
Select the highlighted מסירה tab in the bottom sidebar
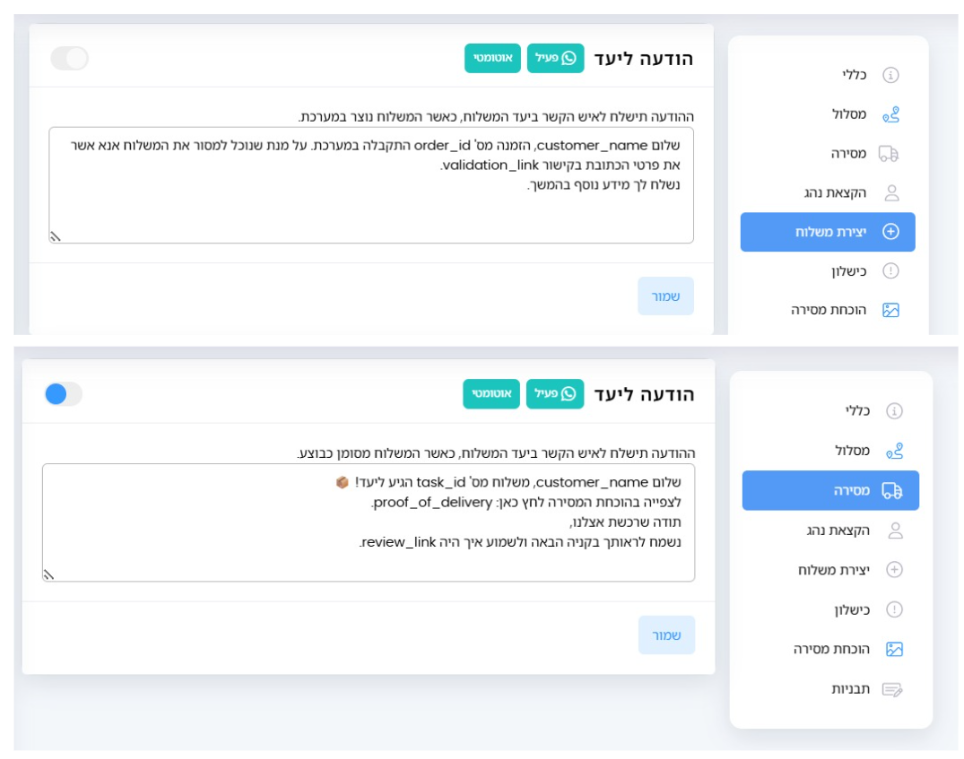point(831,490)
